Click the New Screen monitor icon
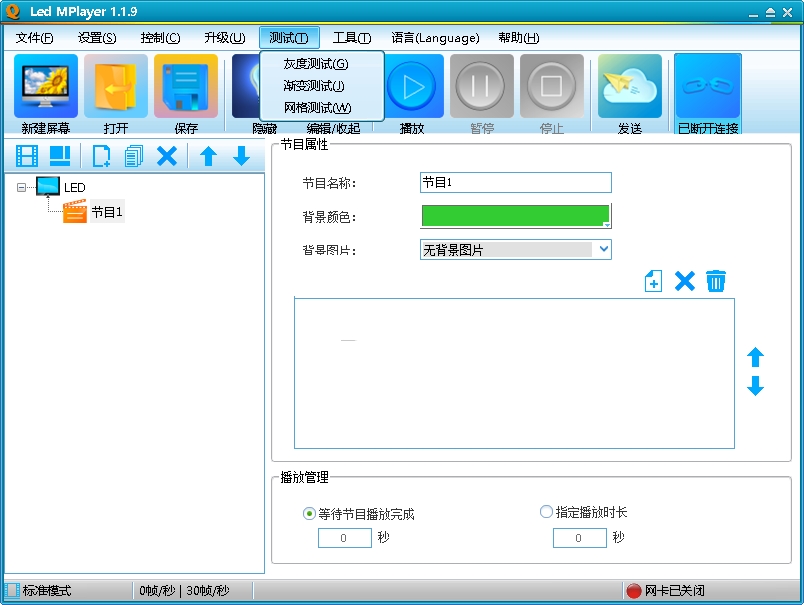Image resolution: width=804 pixels, height=605 pixels. point(46,86)
